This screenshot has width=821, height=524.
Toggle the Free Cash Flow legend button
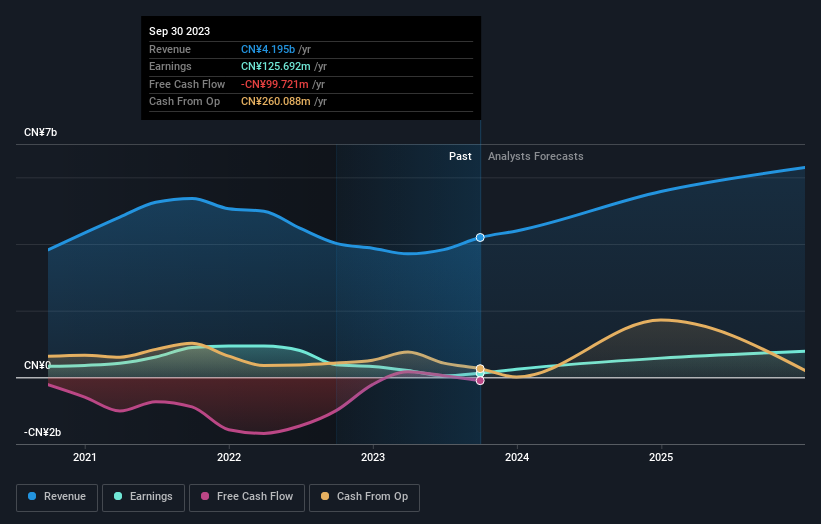247,497
